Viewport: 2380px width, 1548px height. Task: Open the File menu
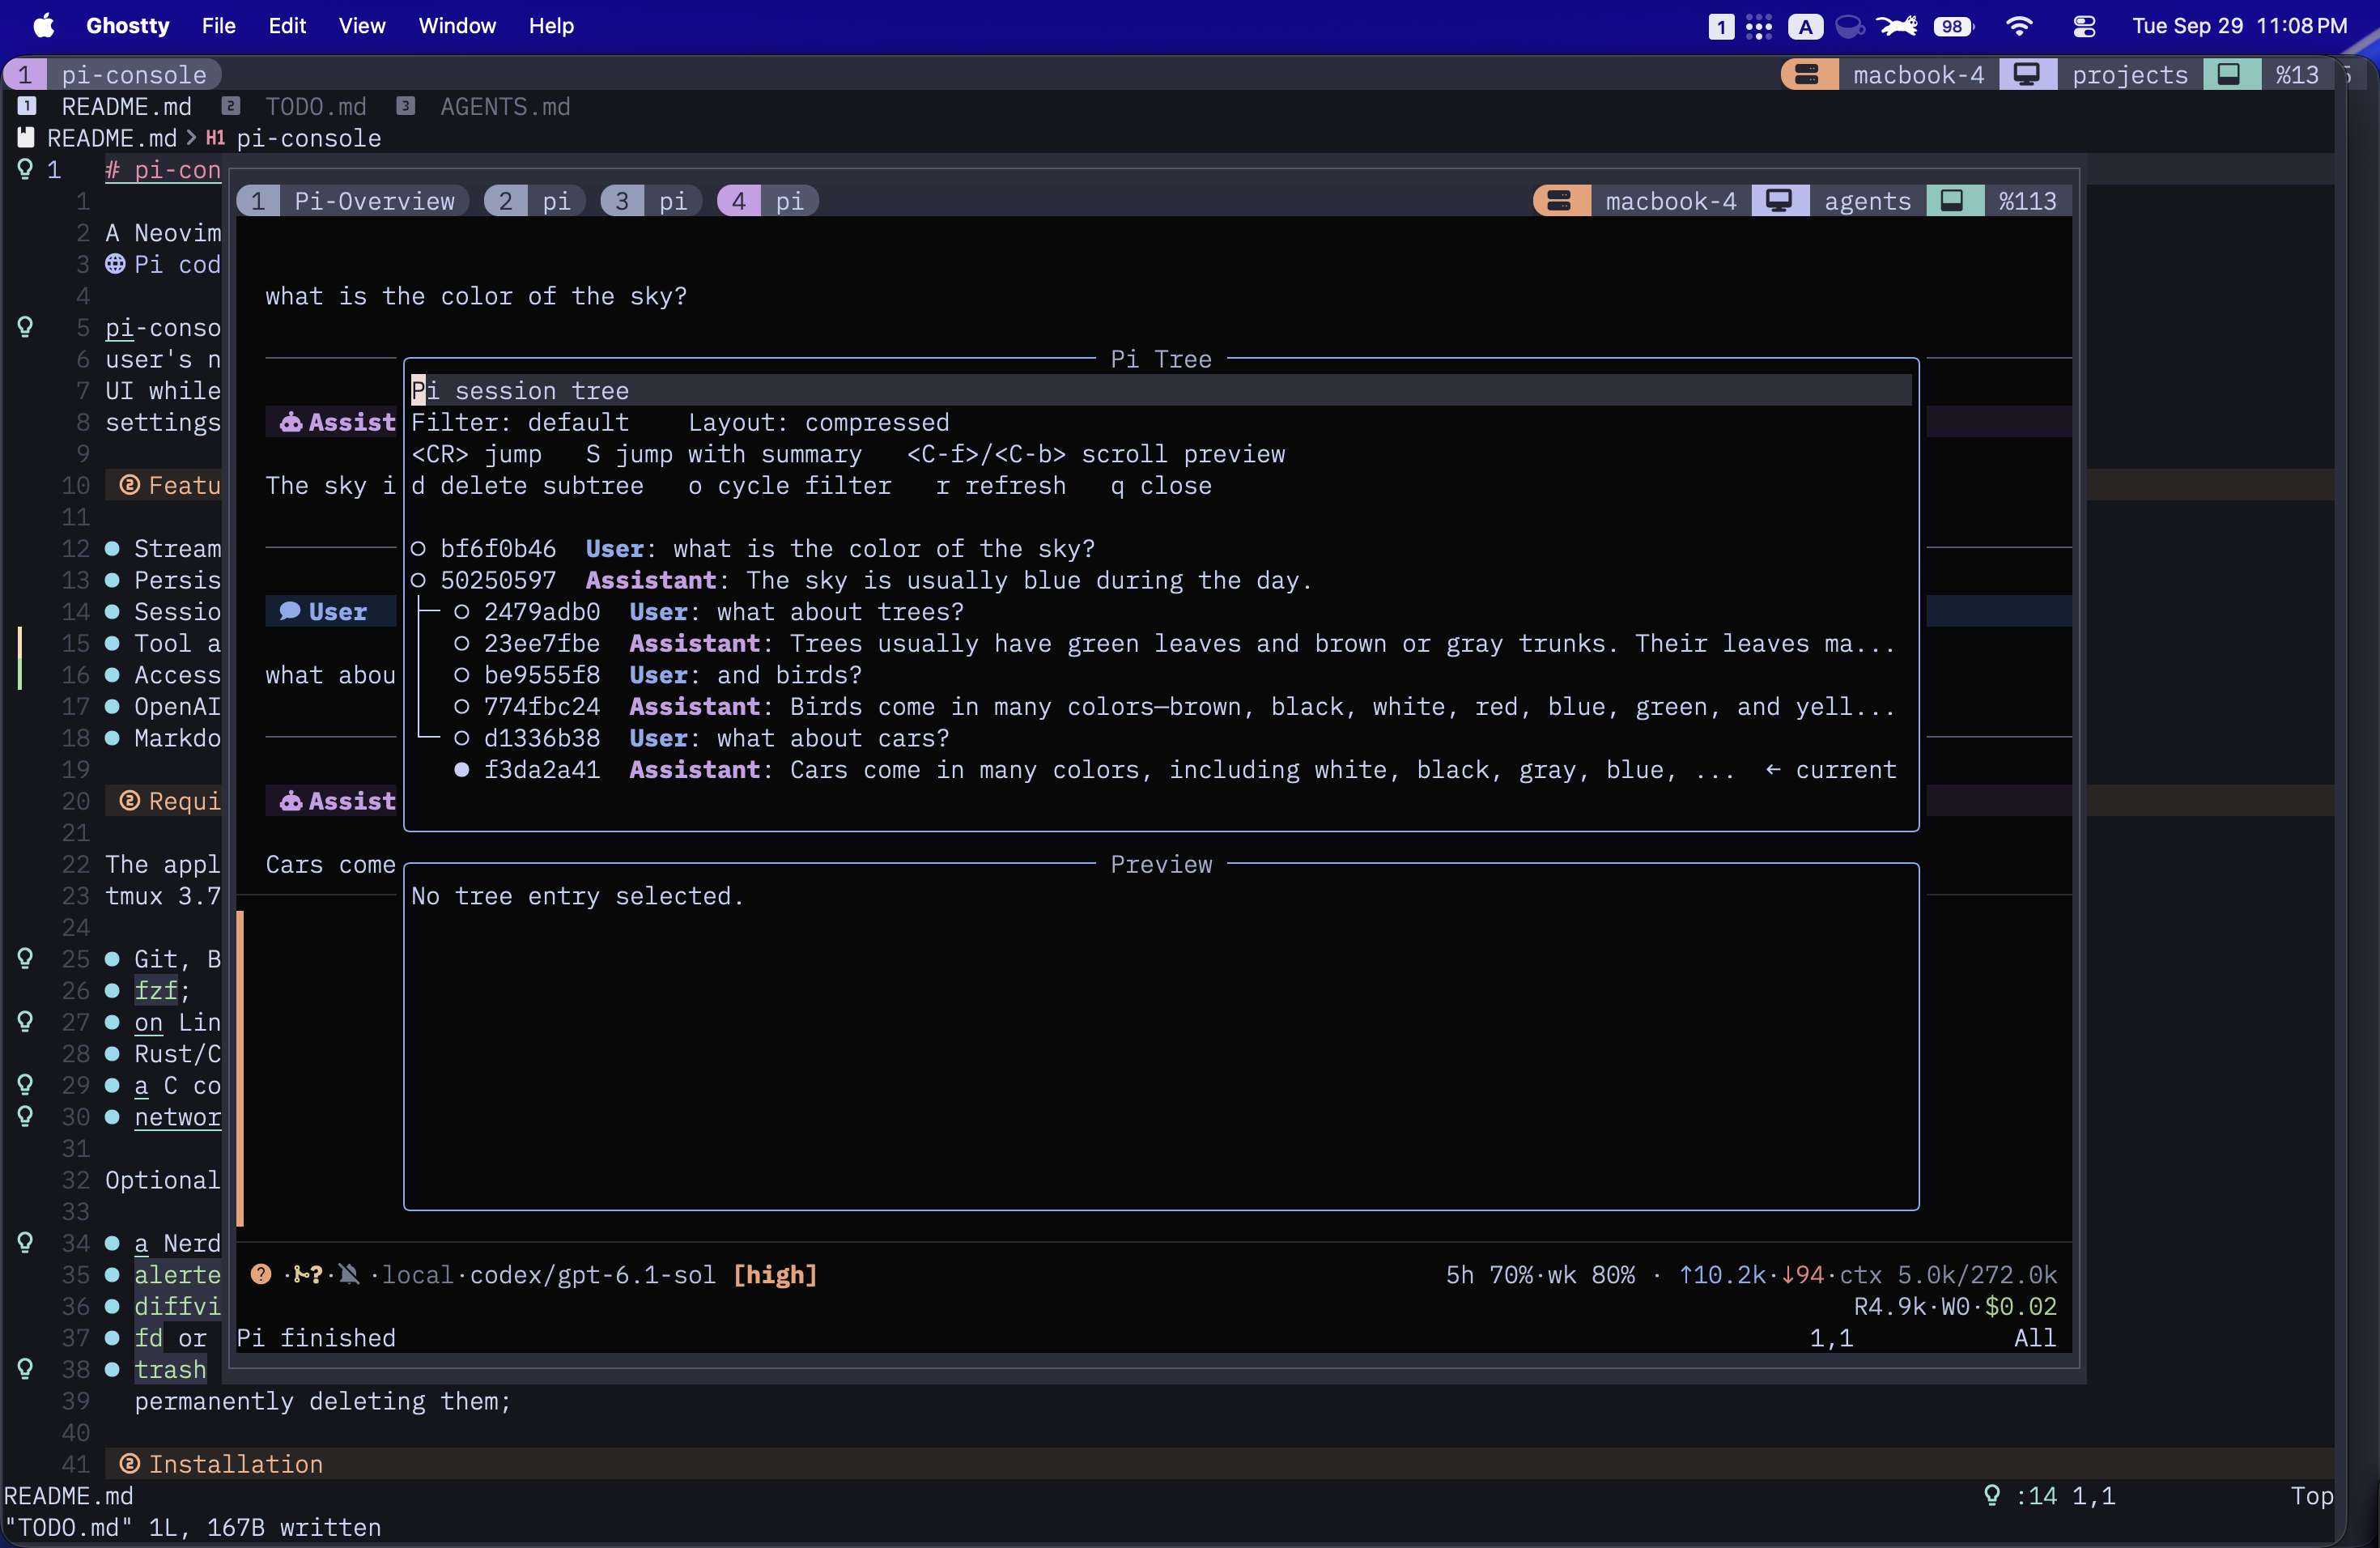pyautogui.click(x=218, y=26)
